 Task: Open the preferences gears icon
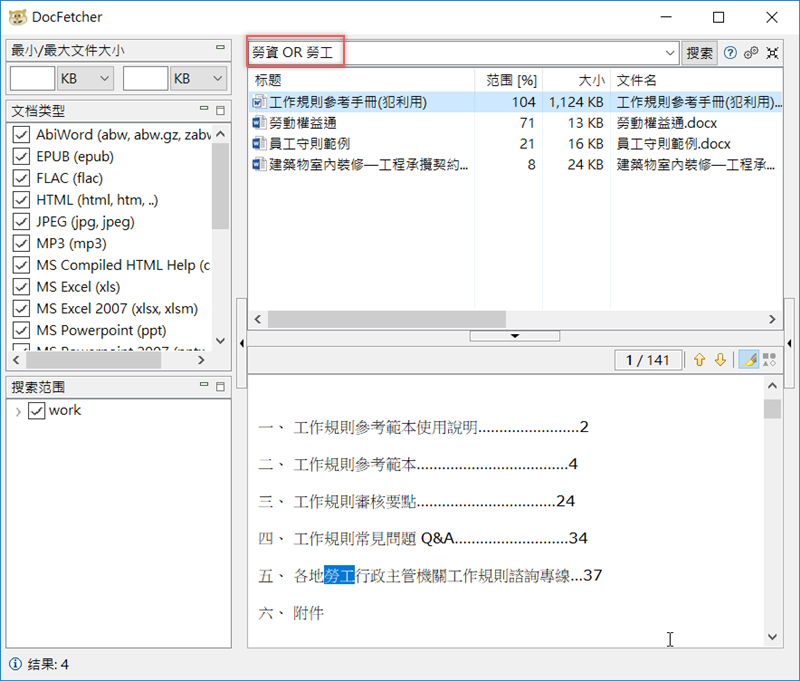[x=751, y=53]
